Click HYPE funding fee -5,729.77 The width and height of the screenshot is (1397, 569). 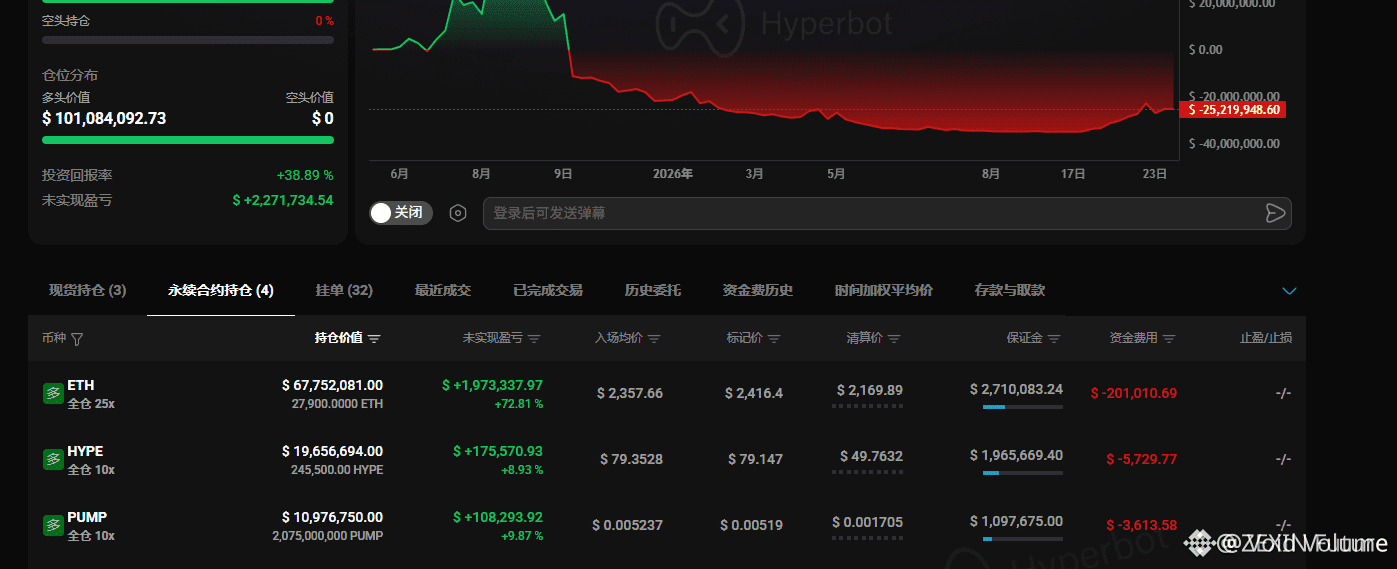tap(1141, 459)
